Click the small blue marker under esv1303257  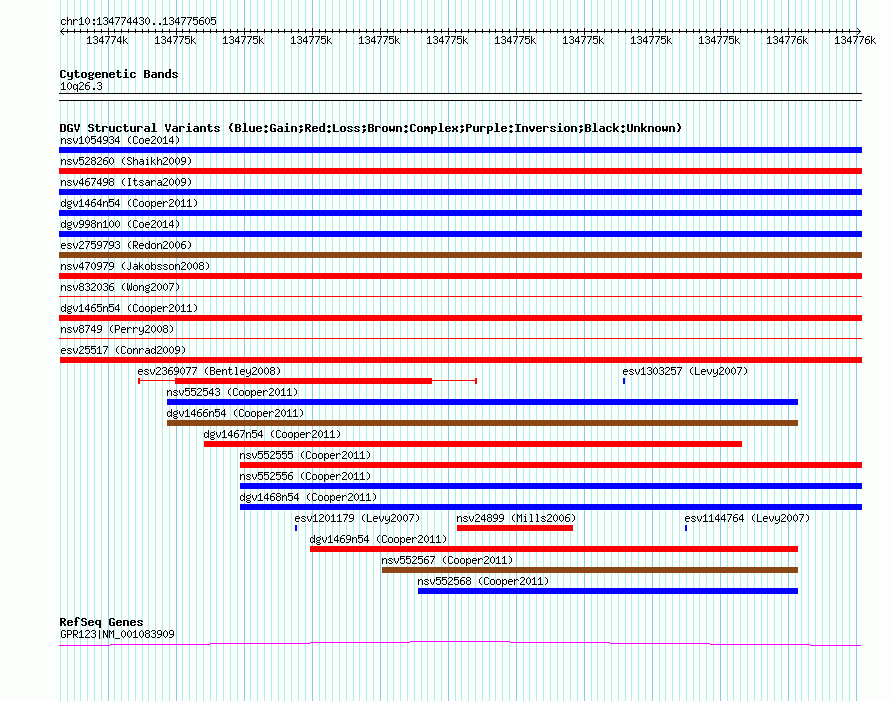(624, 381)
